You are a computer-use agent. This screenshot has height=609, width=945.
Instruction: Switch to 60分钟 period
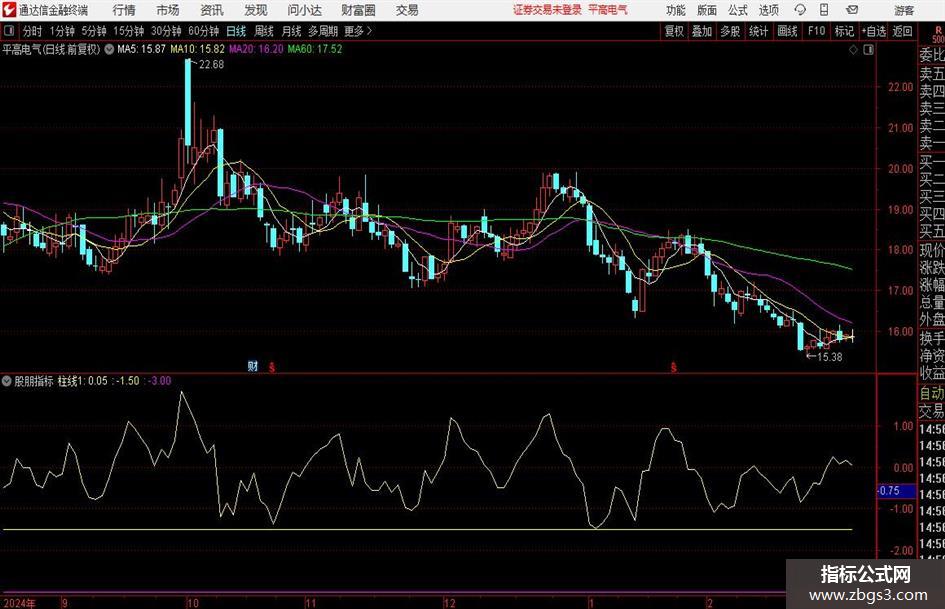(x=204, y=31)
